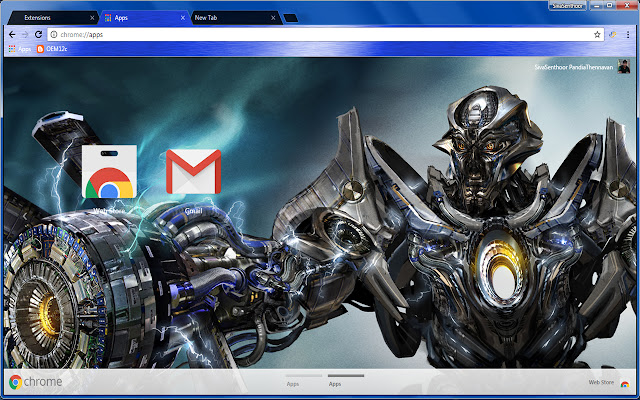The image size is (640, 400).
Task: Select the second Apps page indicator
Action: pos(335,382)
